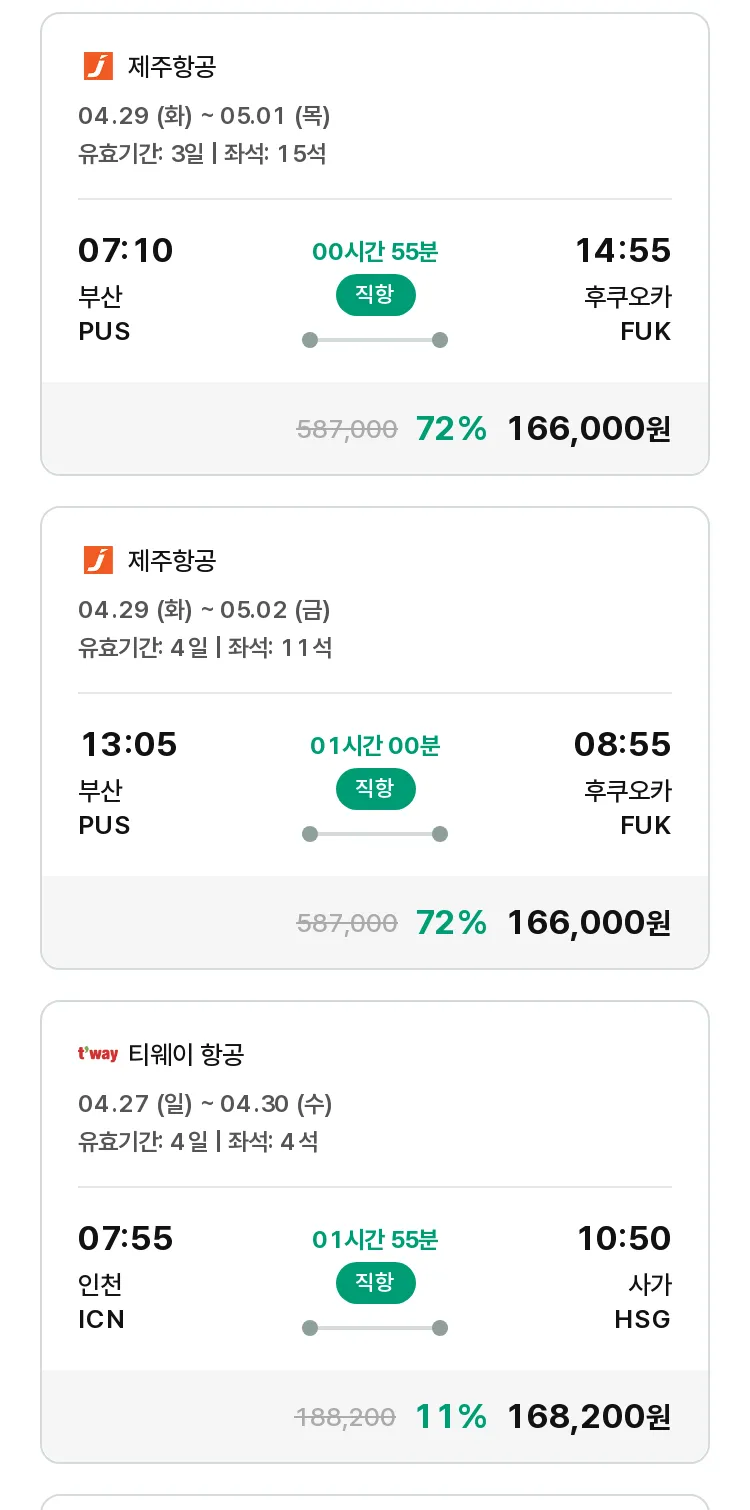Viewport: 750px width, 1510px height.
Task: Tap Jeju Air logo on second flight card
Action: (x=98, y=561)
